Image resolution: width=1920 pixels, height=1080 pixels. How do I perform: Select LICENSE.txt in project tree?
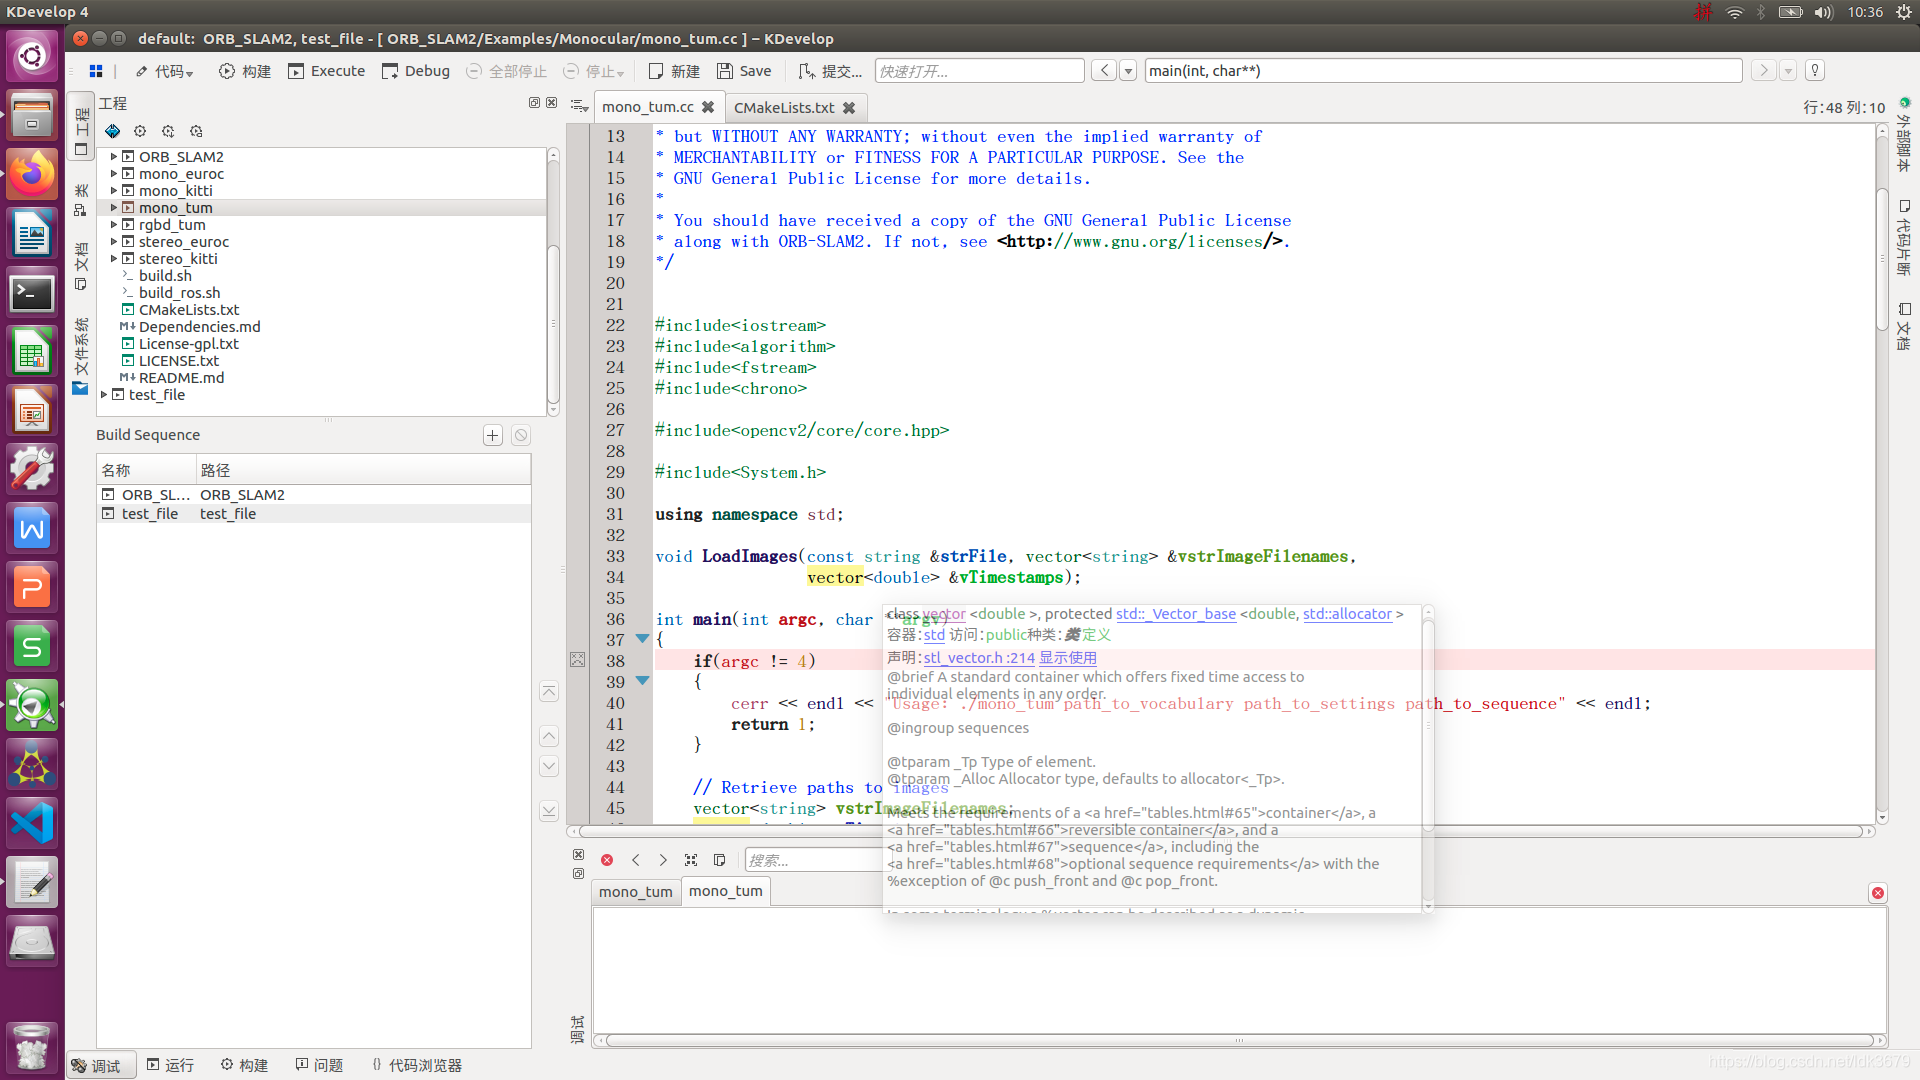[x=178, y=361]
